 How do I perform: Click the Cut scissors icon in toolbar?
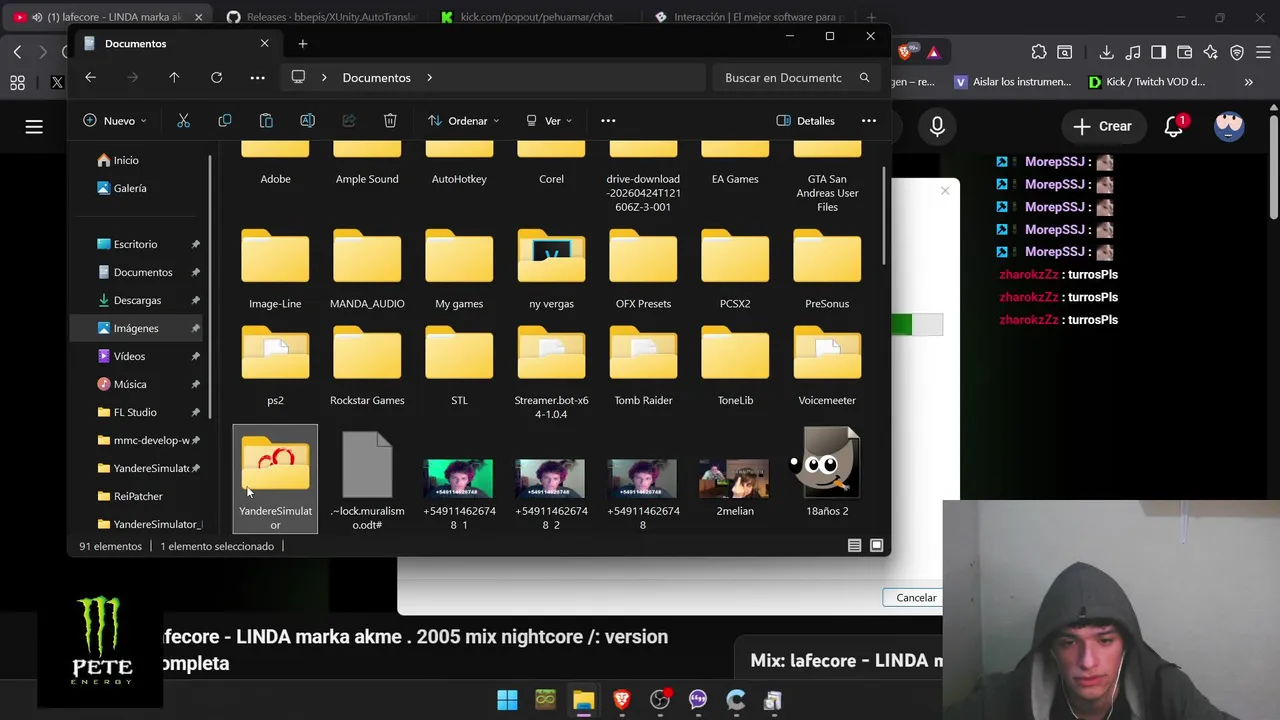(x=183, y=121)
